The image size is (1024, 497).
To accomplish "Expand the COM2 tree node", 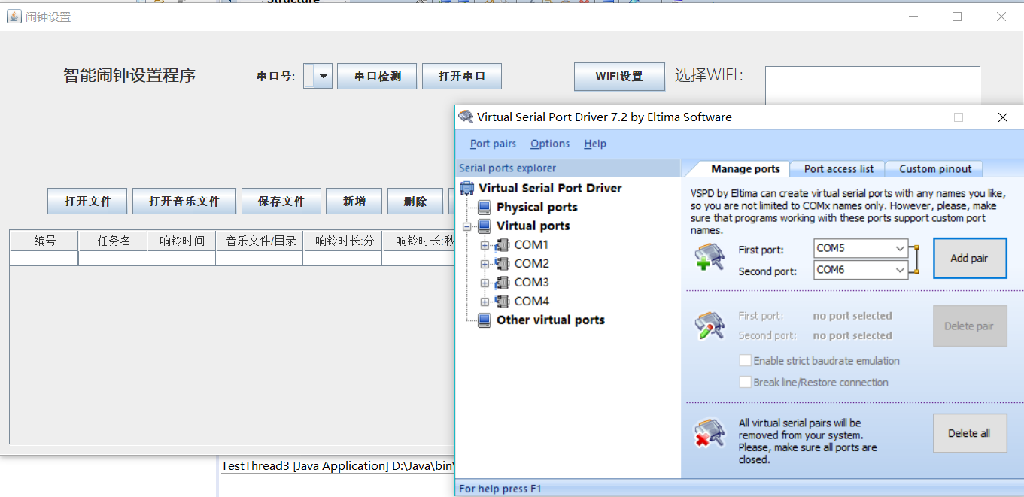I will pyautogui.click(x=485, y=264).
